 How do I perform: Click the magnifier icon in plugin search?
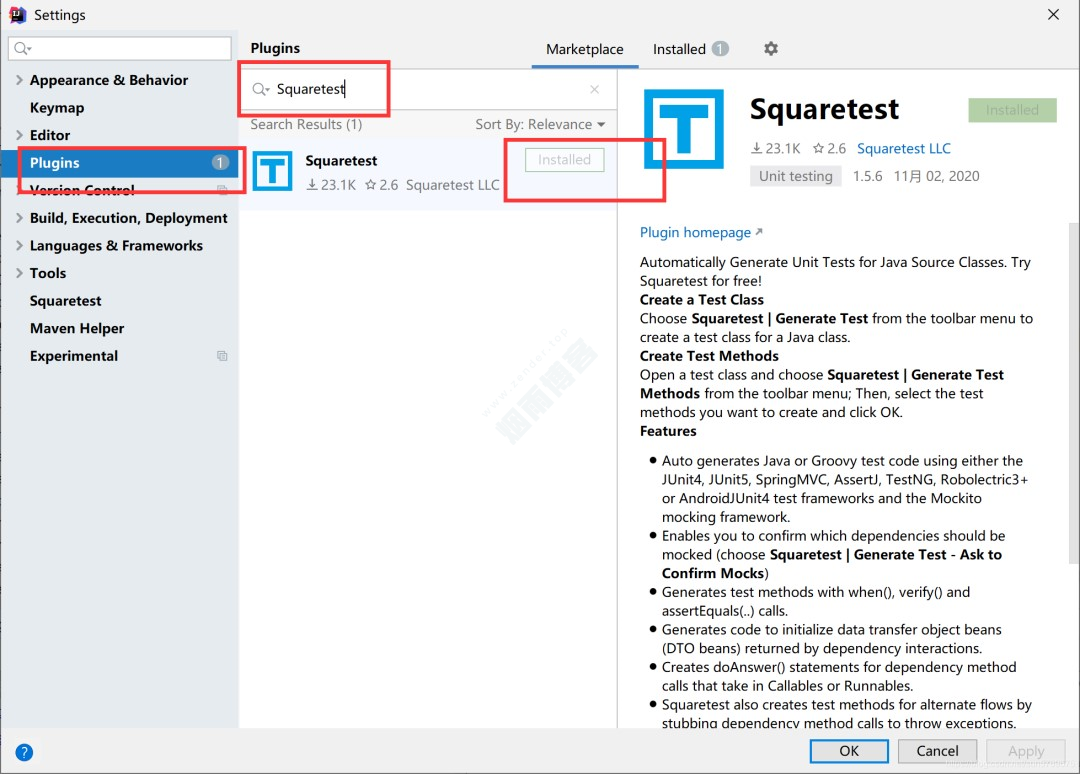click(x=260, y=89)
